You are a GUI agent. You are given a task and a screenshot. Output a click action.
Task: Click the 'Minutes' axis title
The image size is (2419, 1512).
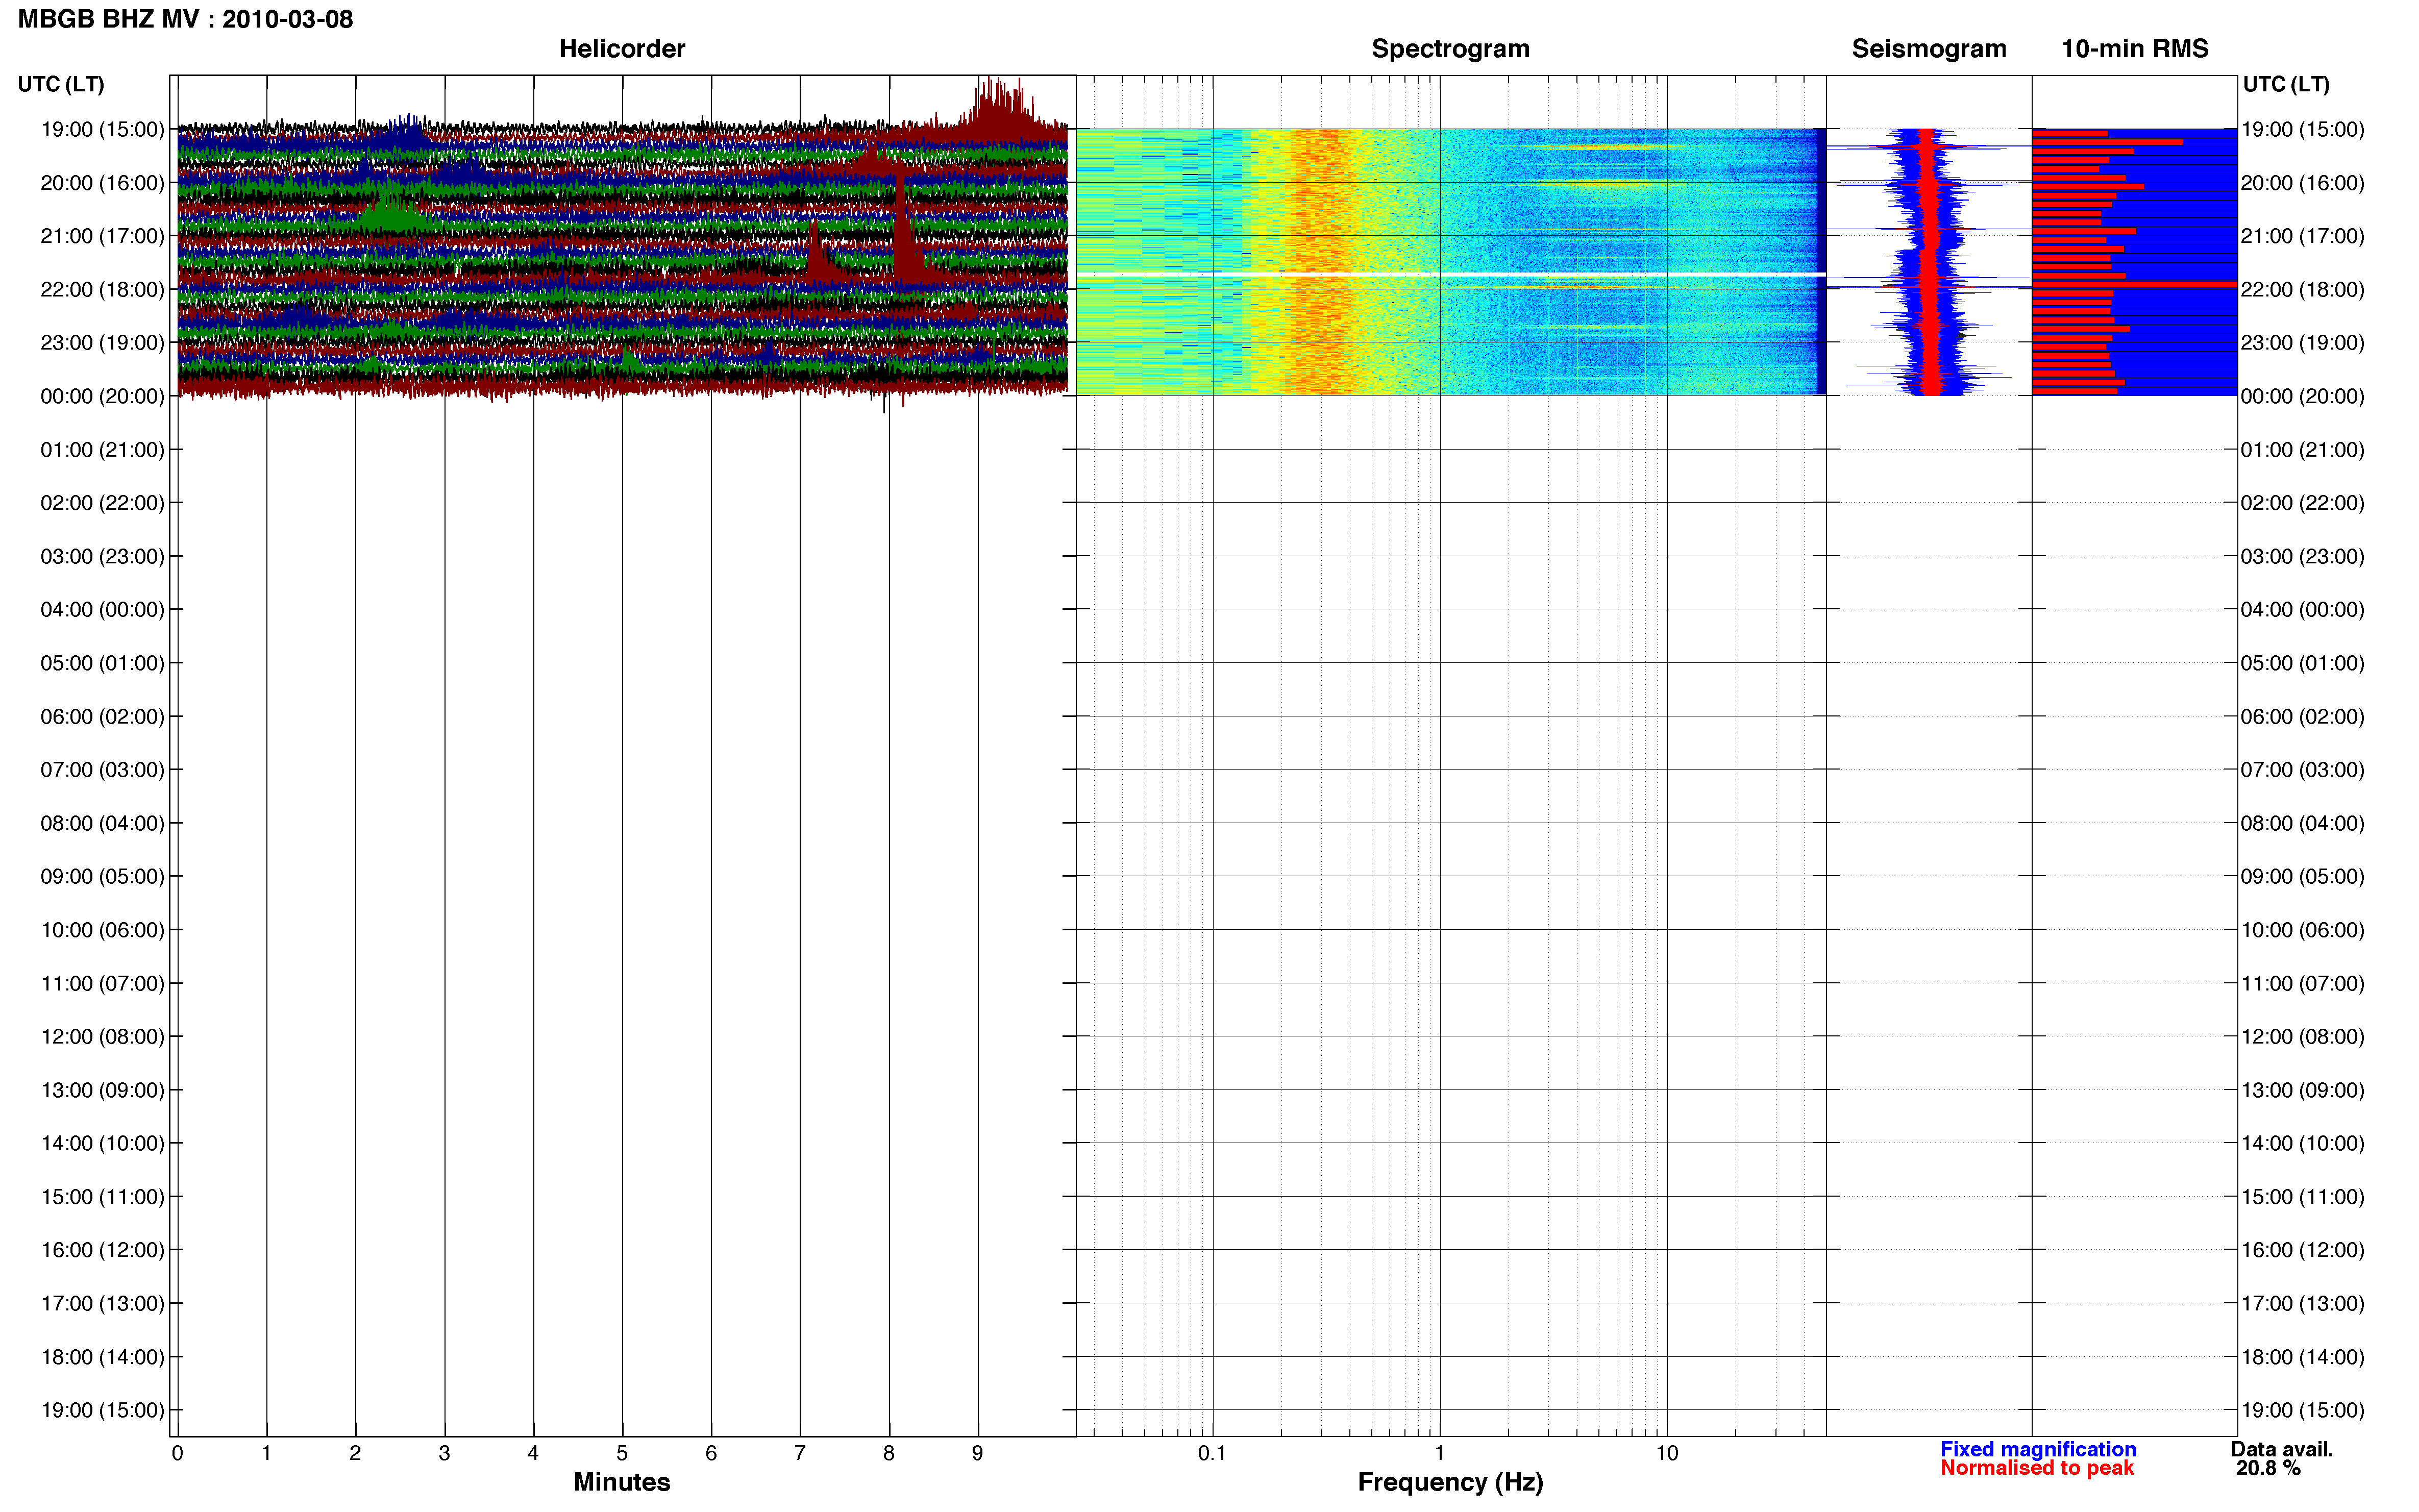pos(621,1482)
